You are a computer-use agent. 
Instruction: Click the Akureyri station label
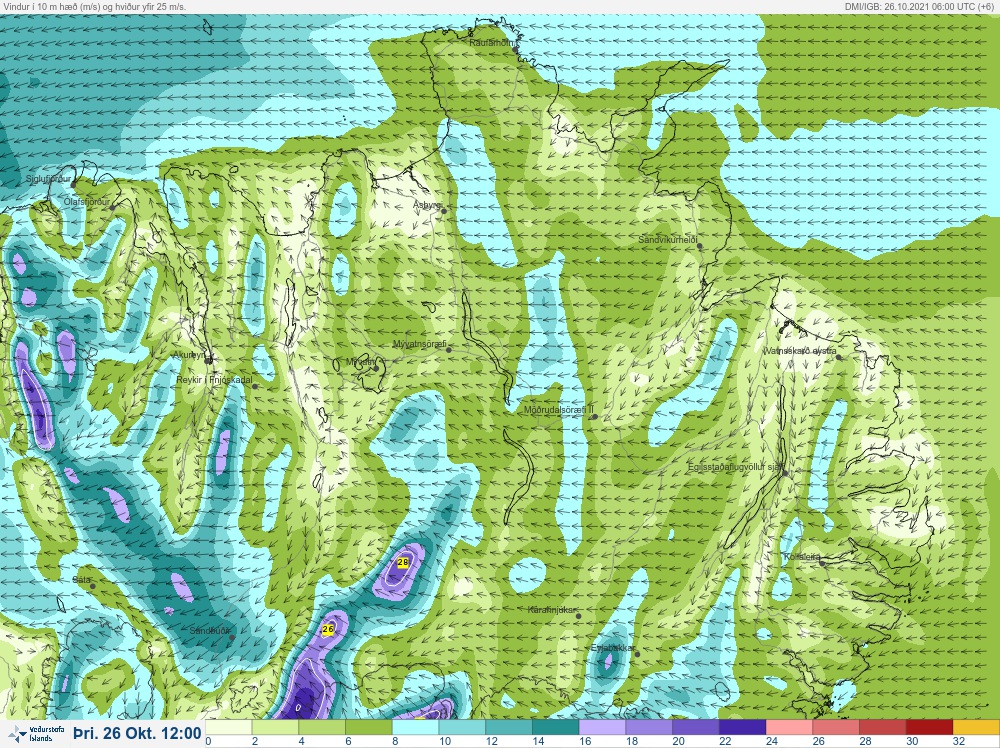(189, 355)
